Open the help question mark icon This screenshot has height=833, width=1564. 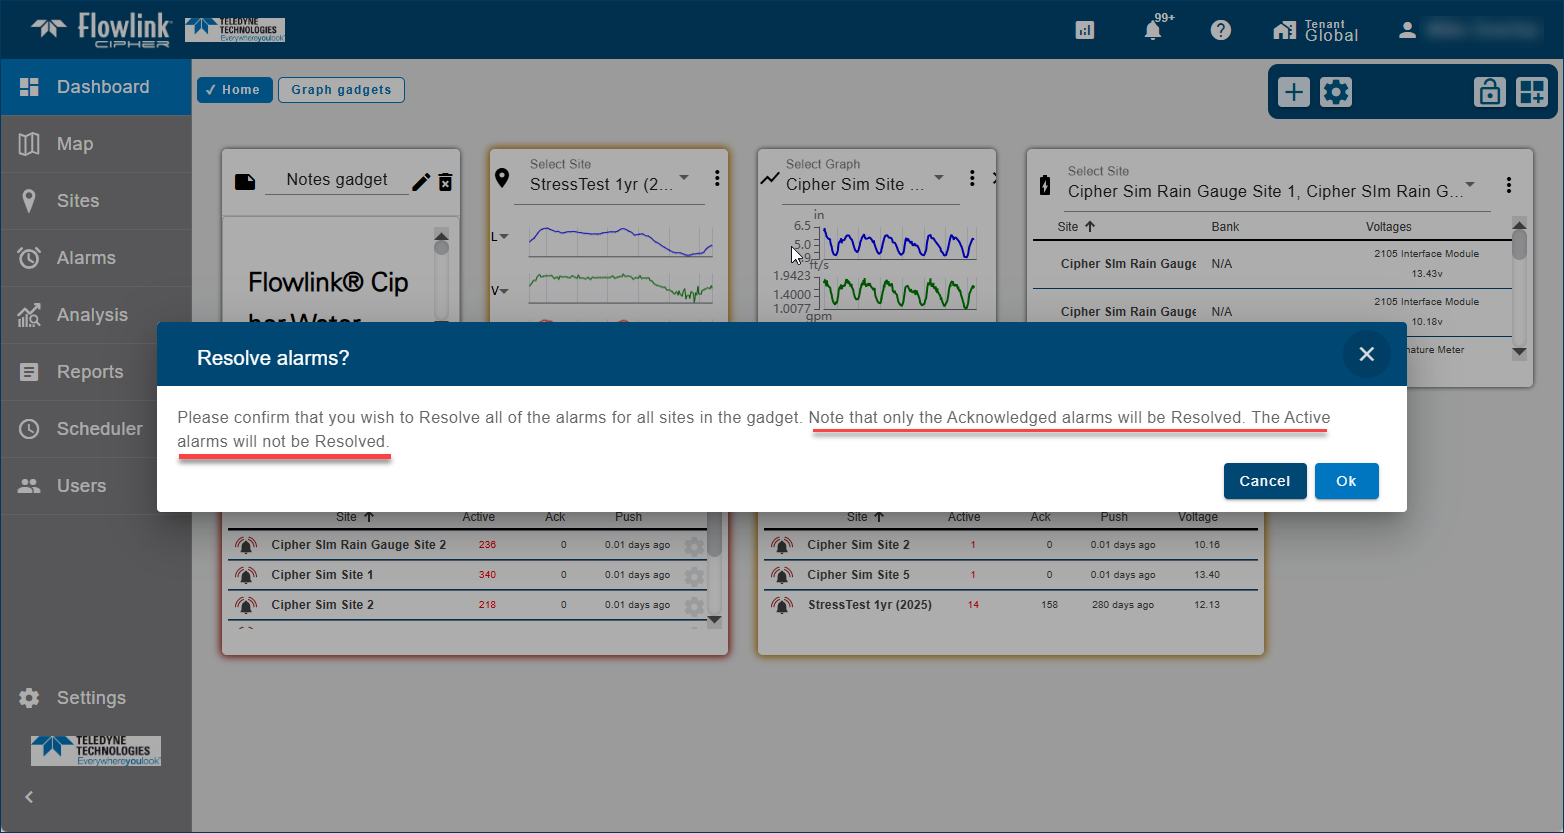(1220, 30)
